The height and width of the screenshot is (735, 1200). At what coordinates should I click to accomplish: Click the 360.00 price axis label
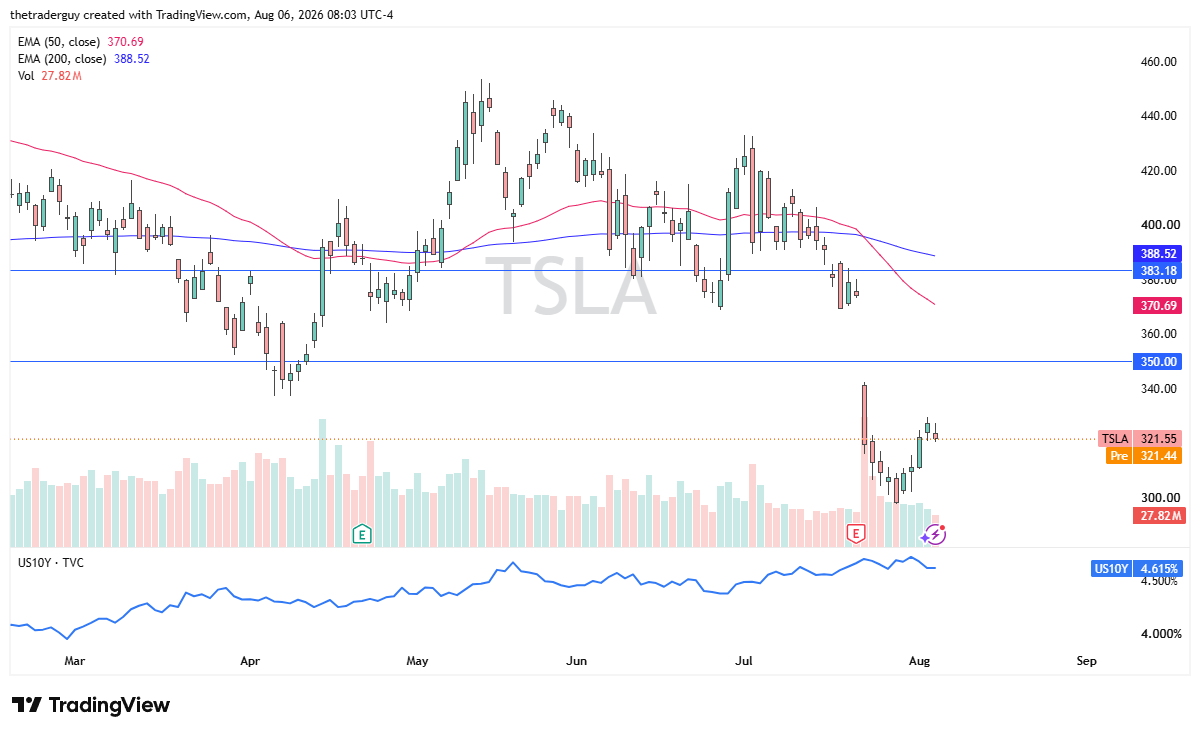(x=1158, y=334)
